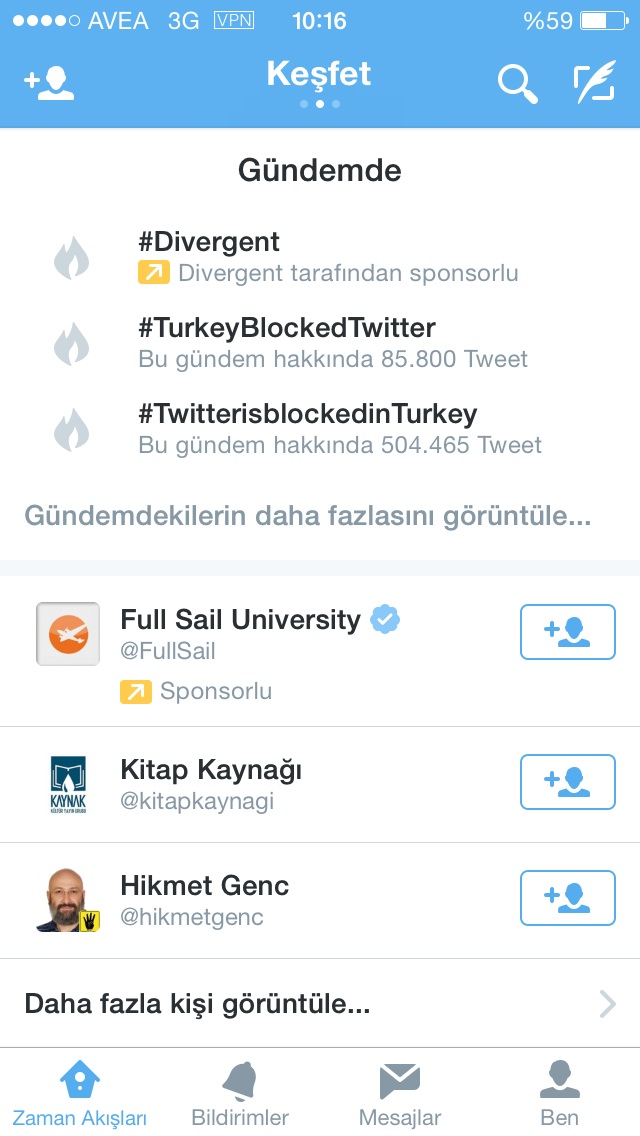Image resolution: width=640 pixels, height=1136 pixels.
Task: Open the #TurkeyBlockedTwitter trend
Action: point(287,328)
